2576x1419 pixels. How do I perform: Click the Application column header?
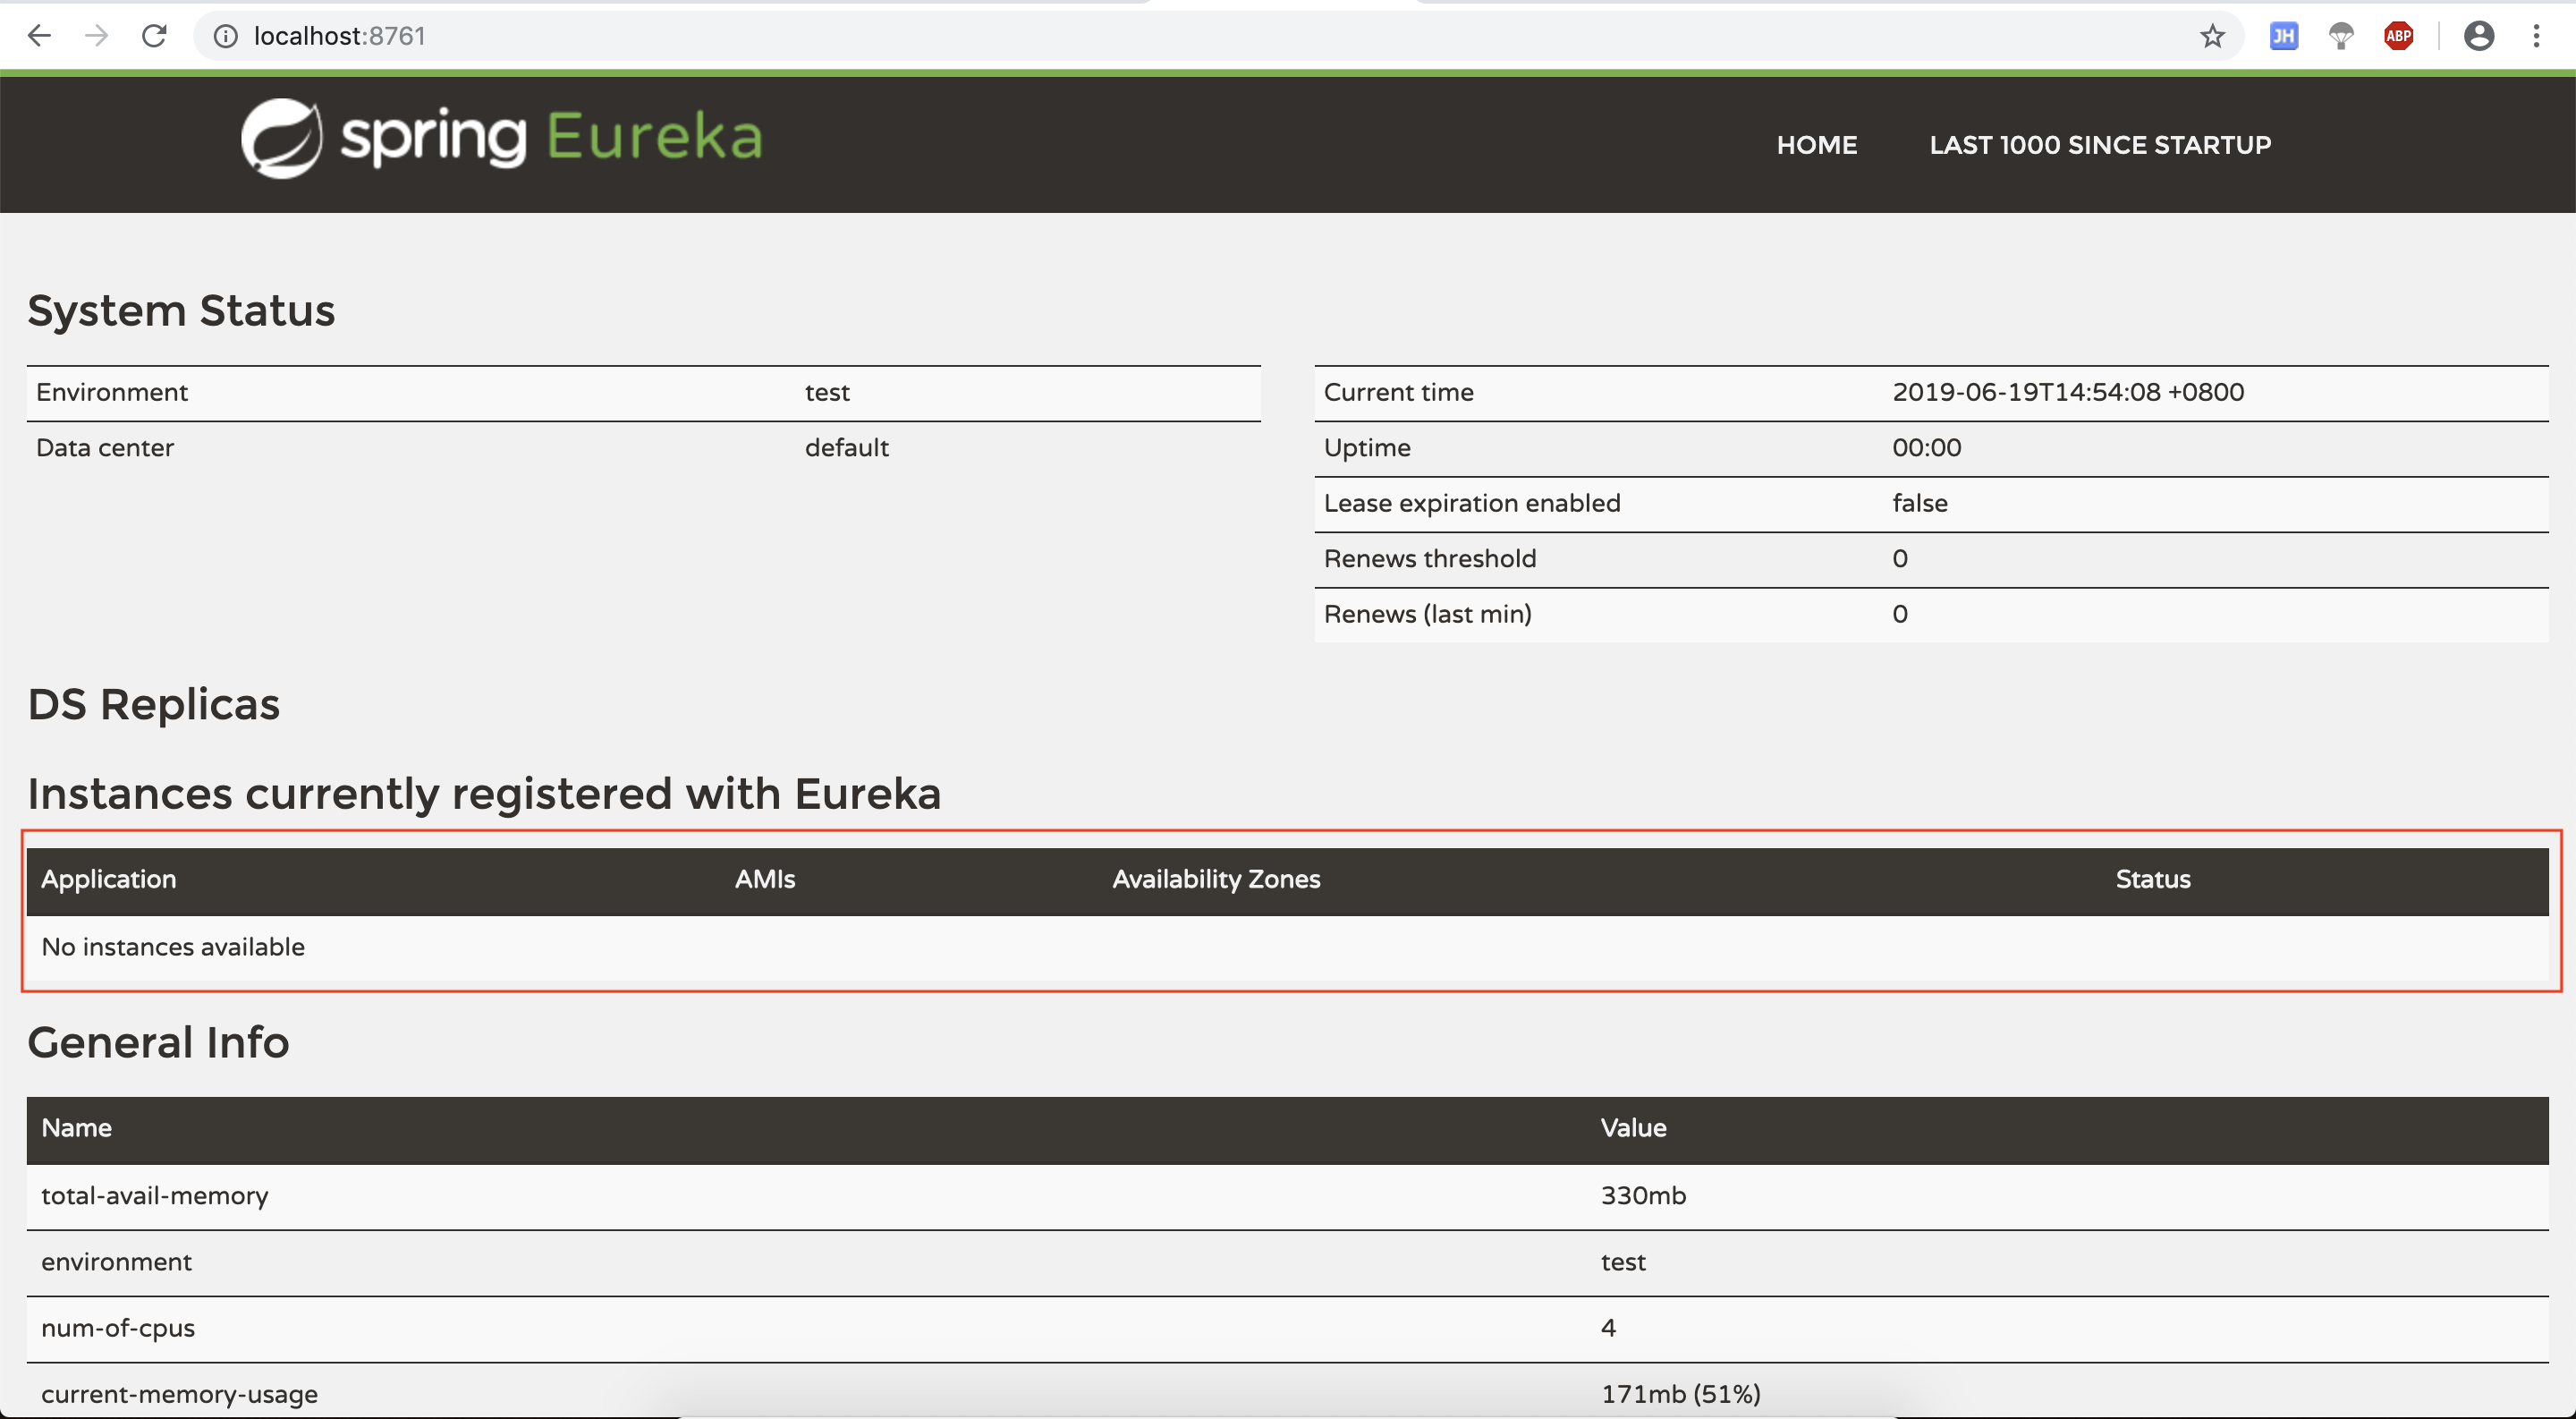109,880
